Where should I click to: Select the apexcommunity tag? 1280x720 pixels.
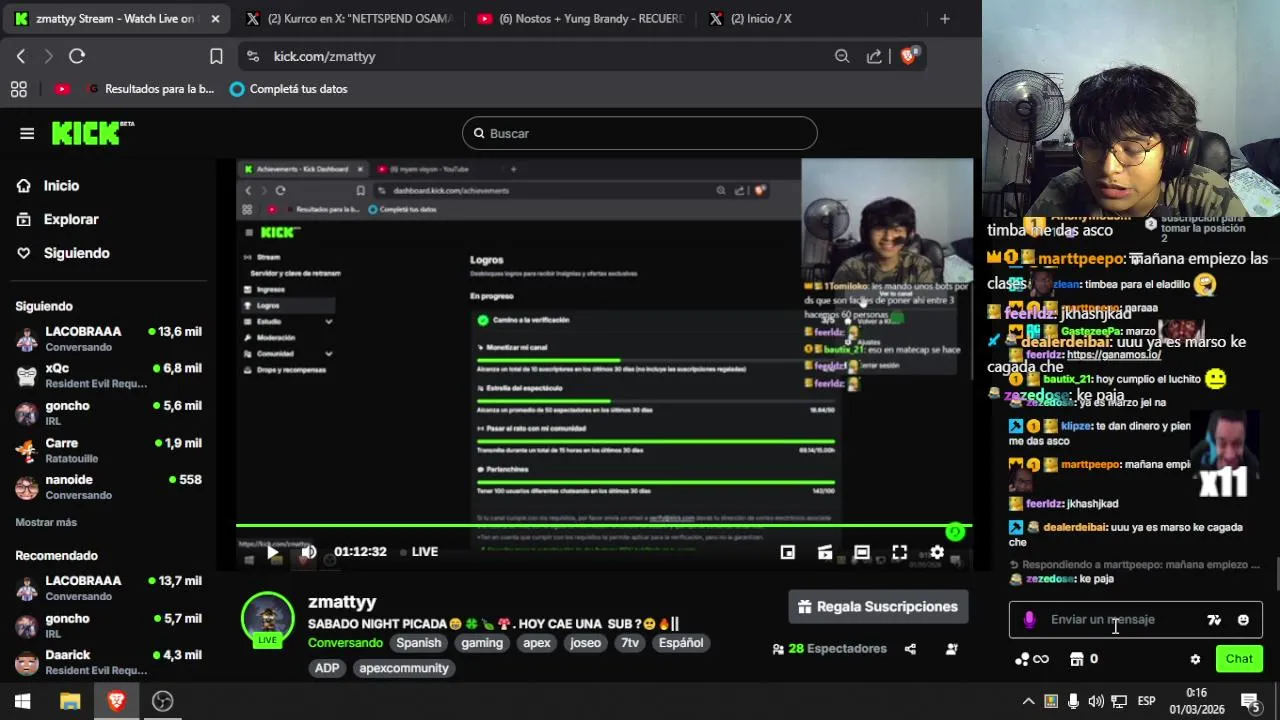(x=404, y=668)
